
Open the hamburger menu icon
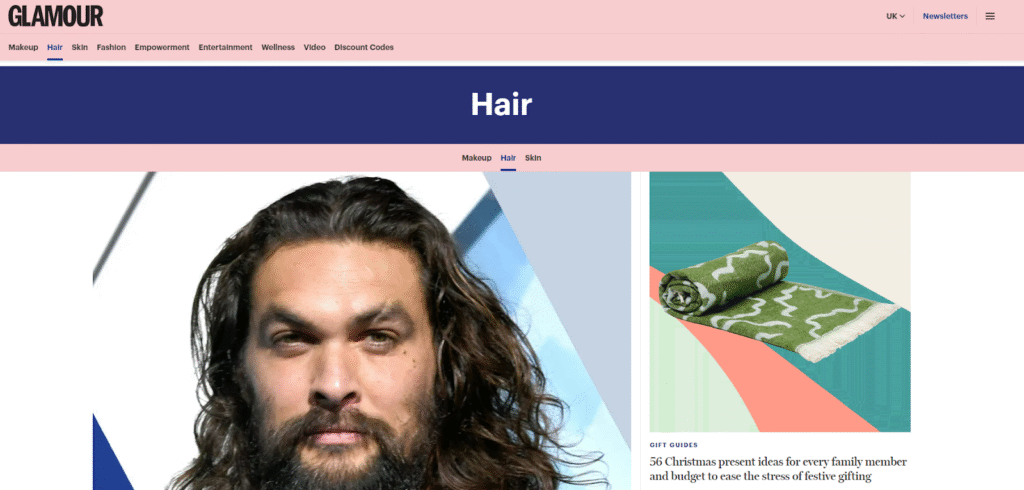click(x=989, y=16)
